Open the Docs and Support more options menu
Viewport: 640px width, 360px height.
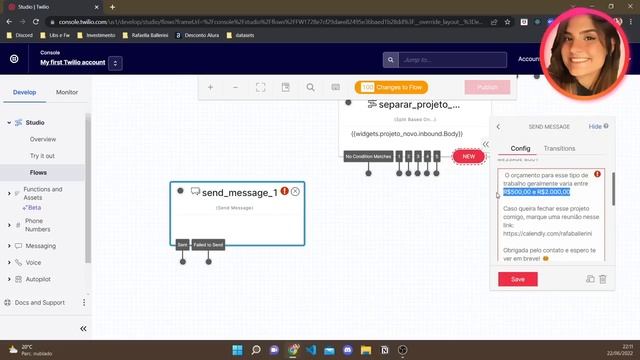84,302
